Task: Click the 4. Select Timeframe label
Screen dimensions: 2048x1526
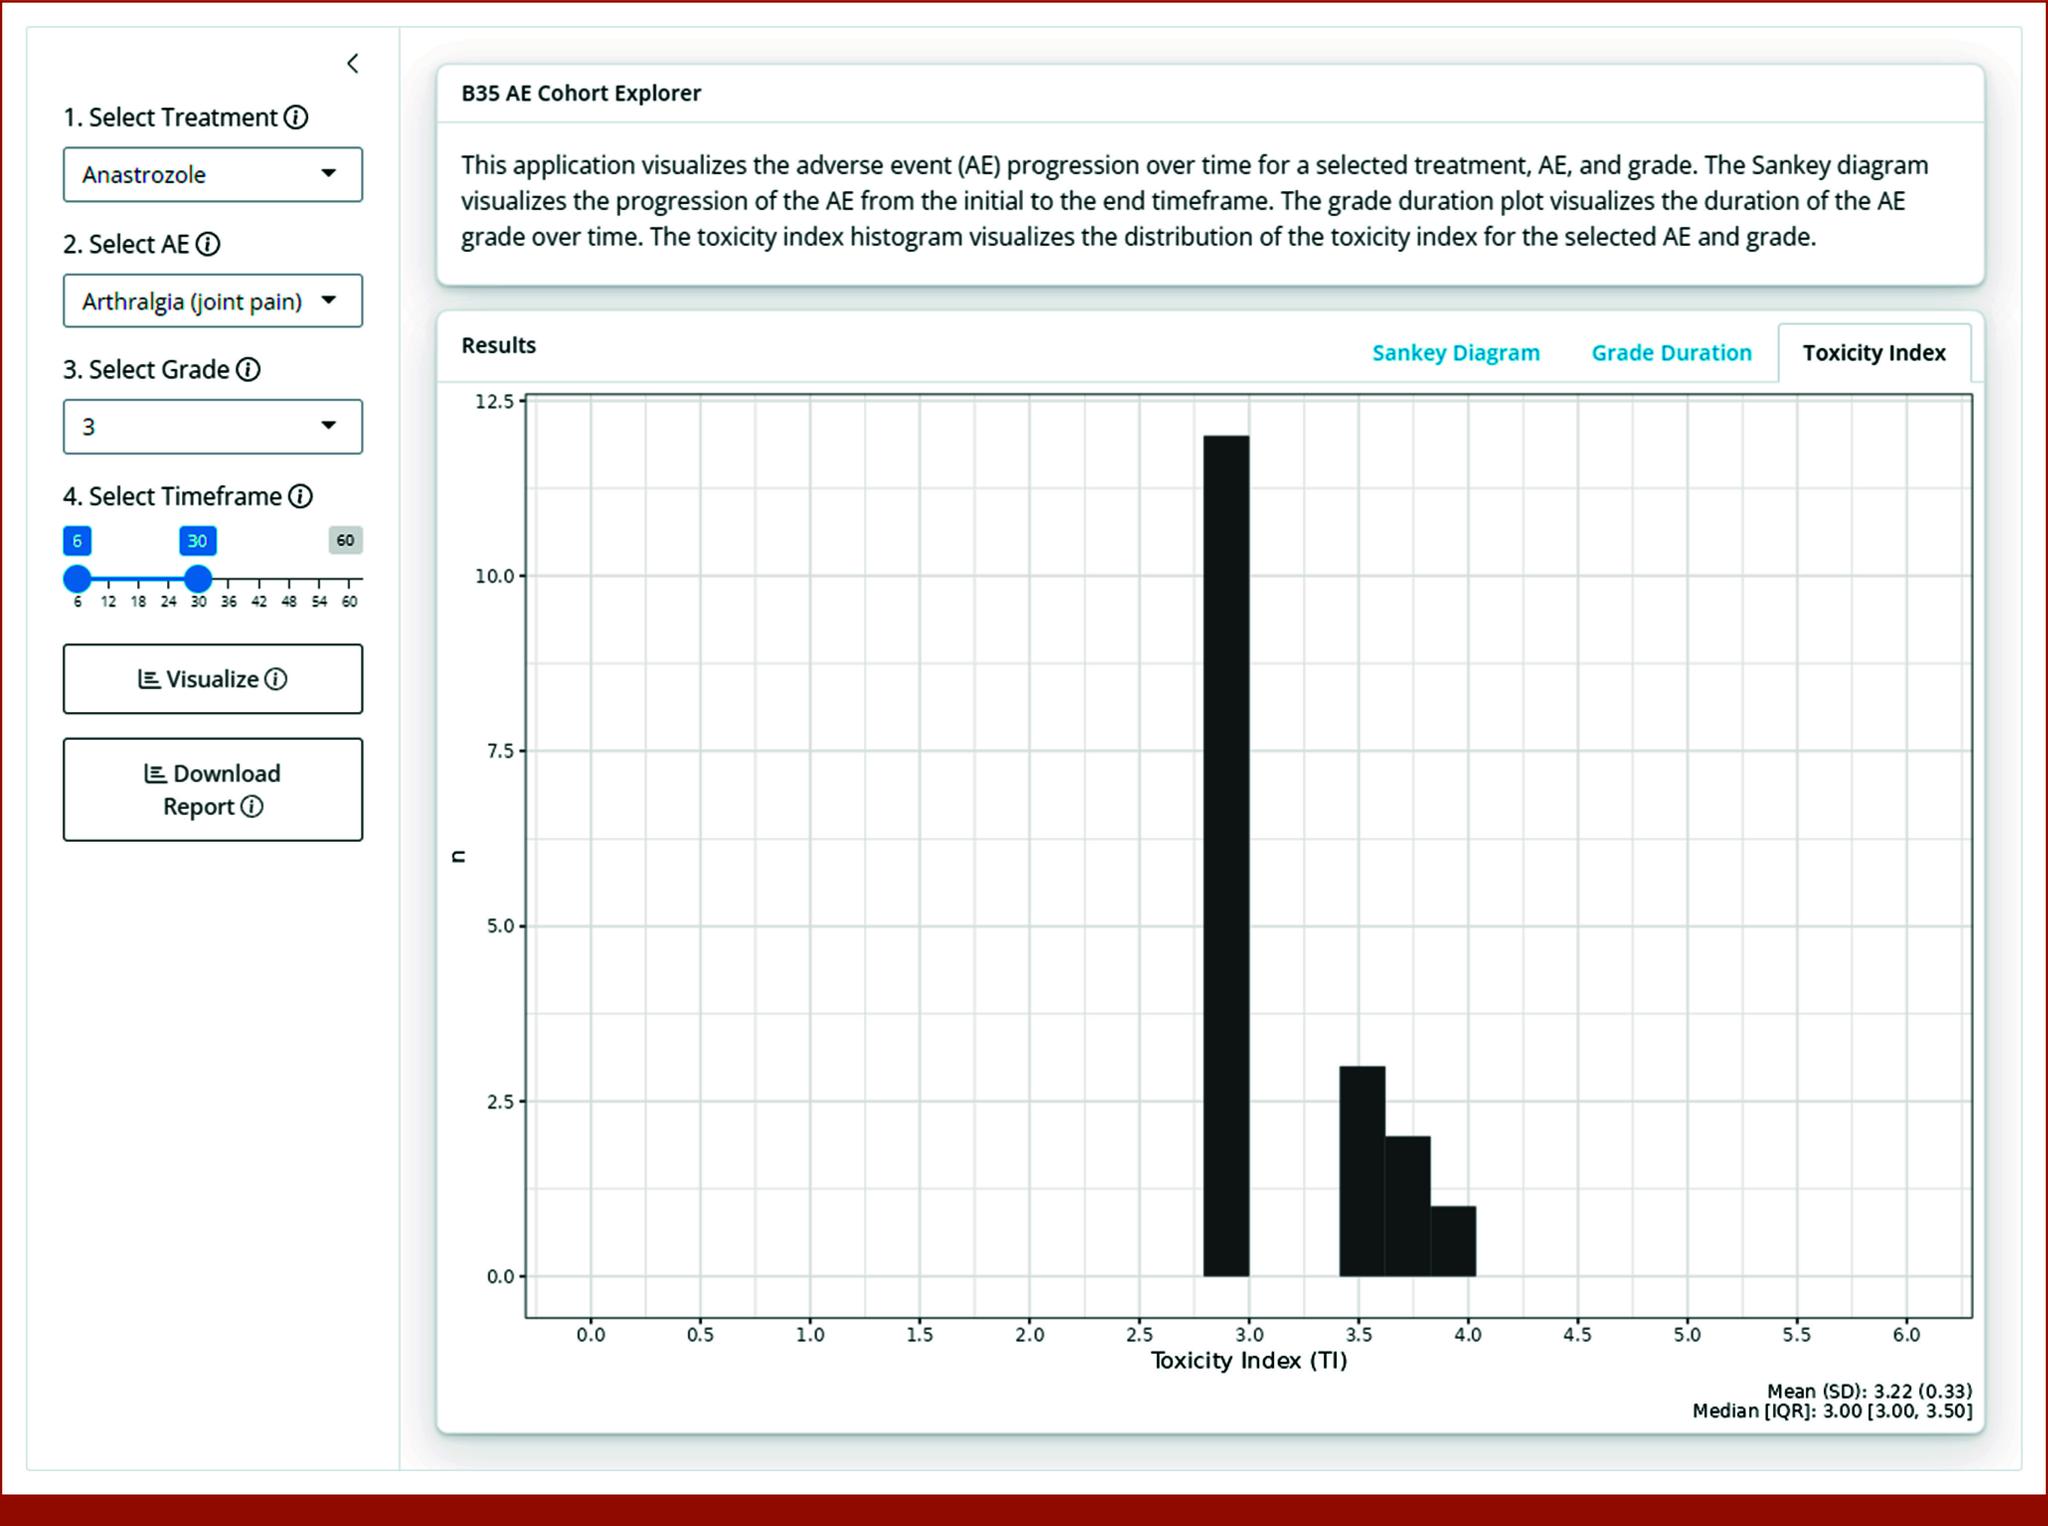Action: coord(172,496)
